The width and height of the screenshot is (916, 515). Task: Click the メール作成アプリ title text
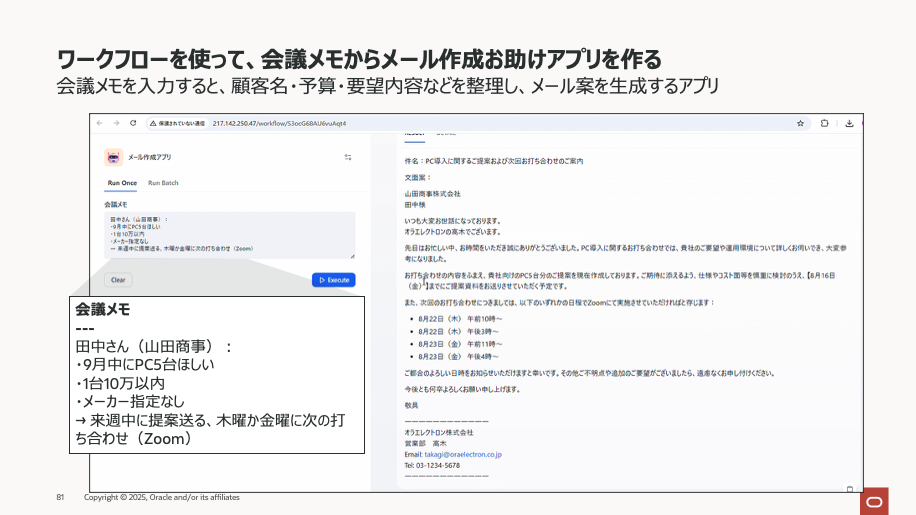point(150,157)
